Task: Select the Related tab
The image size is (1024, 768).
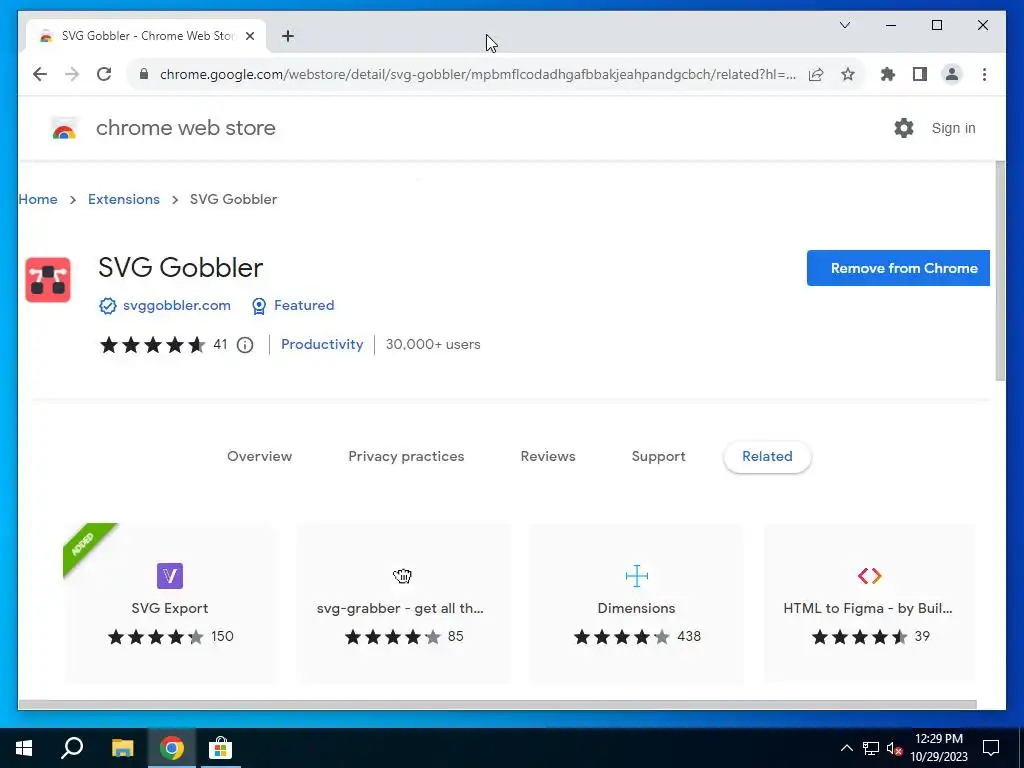Action: pos(767,456)
